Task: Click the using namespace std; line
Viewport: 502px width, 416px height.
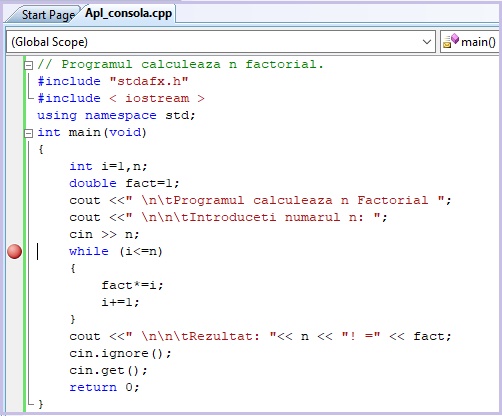Action: [x=116, y=115]
